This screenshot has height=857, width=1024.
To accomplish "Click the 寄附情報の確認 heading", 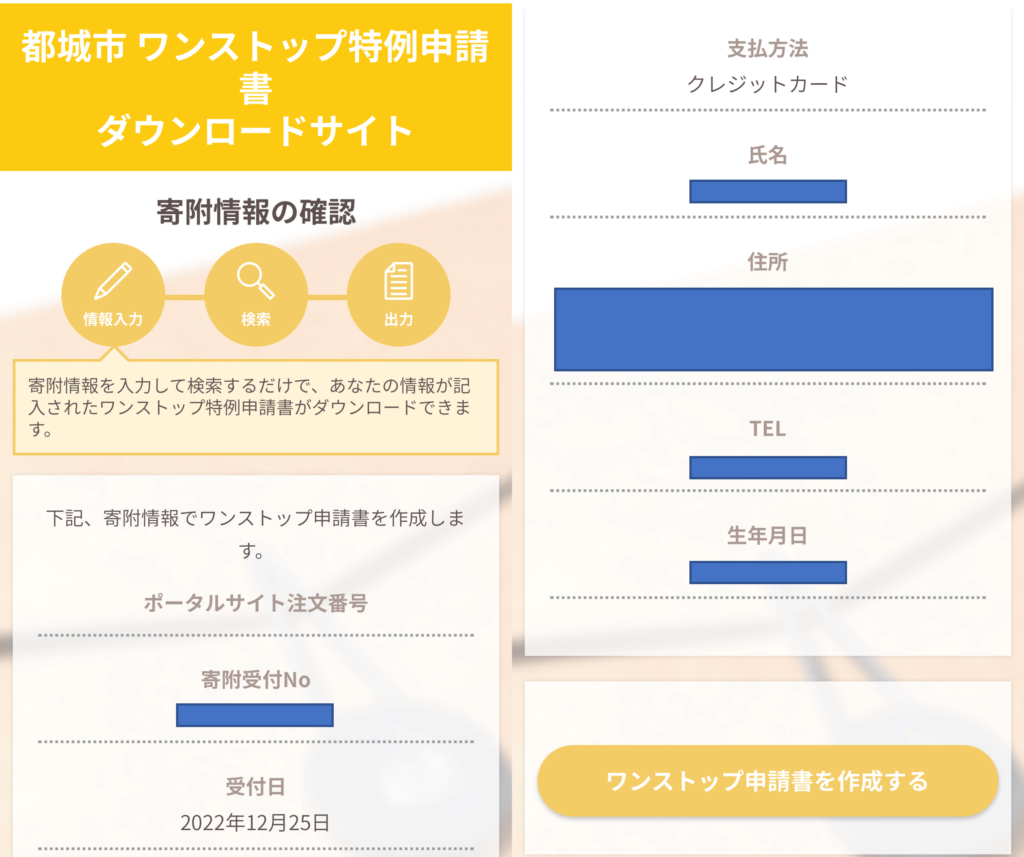I will click(x=255, y=212).
